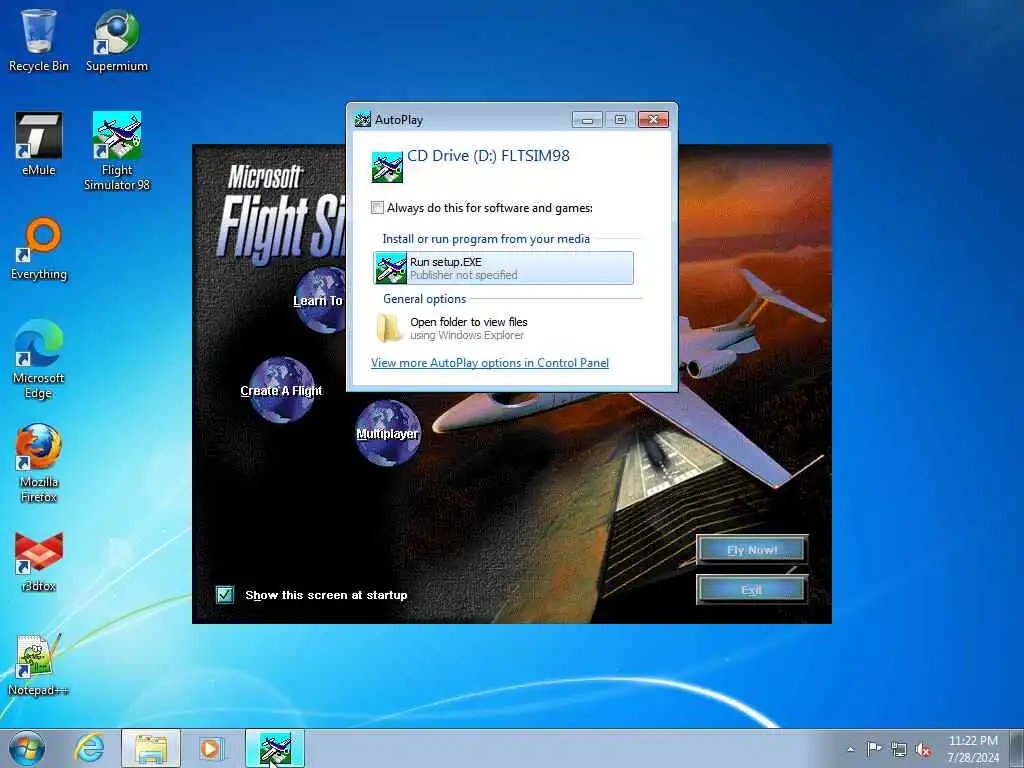Image resolution: width=1024 pixels, height=768 pixels.
Task: Select the Mozilla Firefox desktop icon
Action: tap(39, 464)
